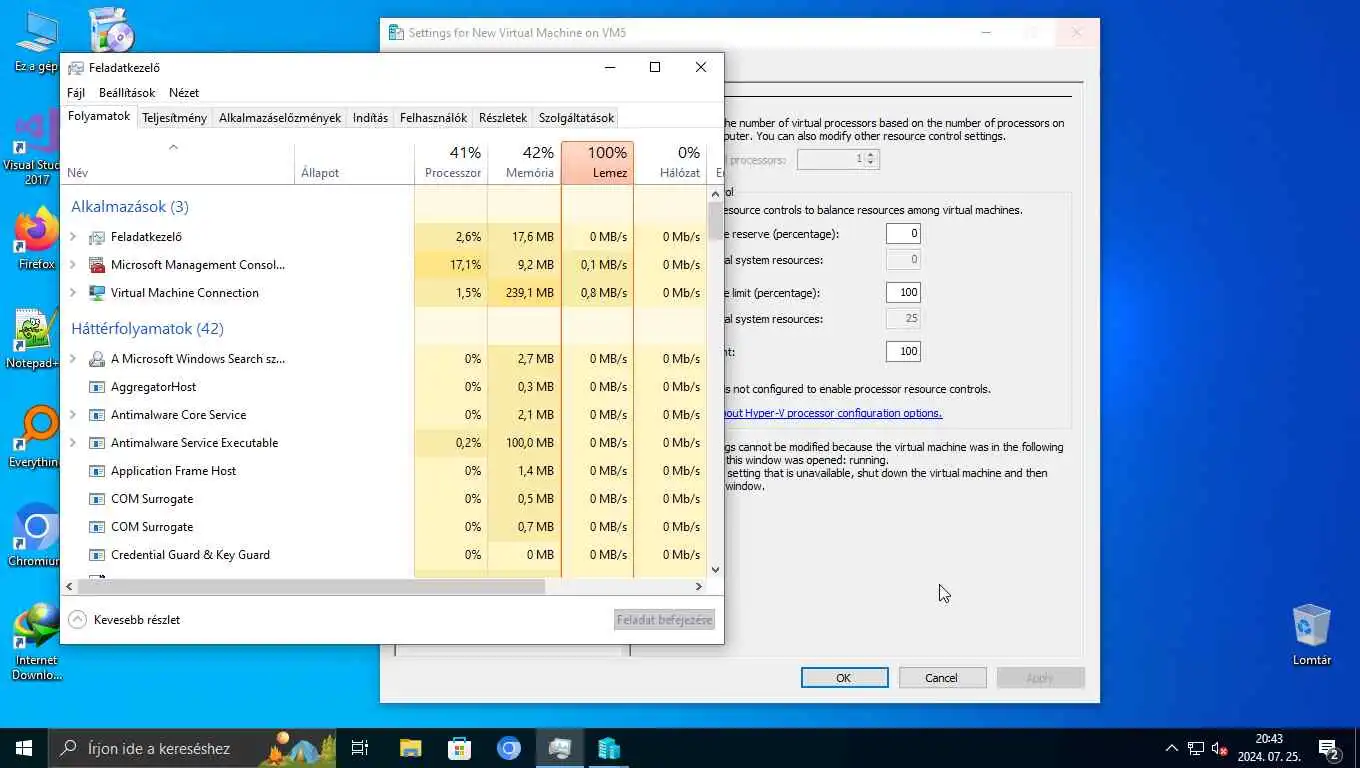Open Chromium from the taskbar

[x=509, y=748]
